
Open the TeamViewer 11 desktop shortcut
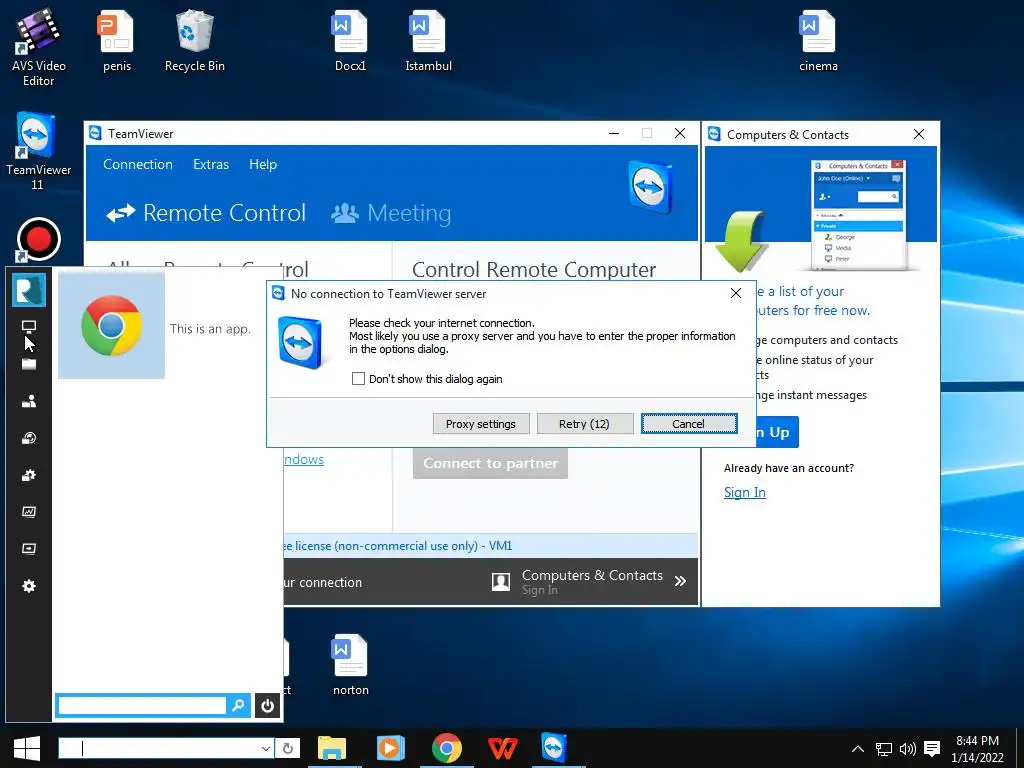tap(38, 150)
